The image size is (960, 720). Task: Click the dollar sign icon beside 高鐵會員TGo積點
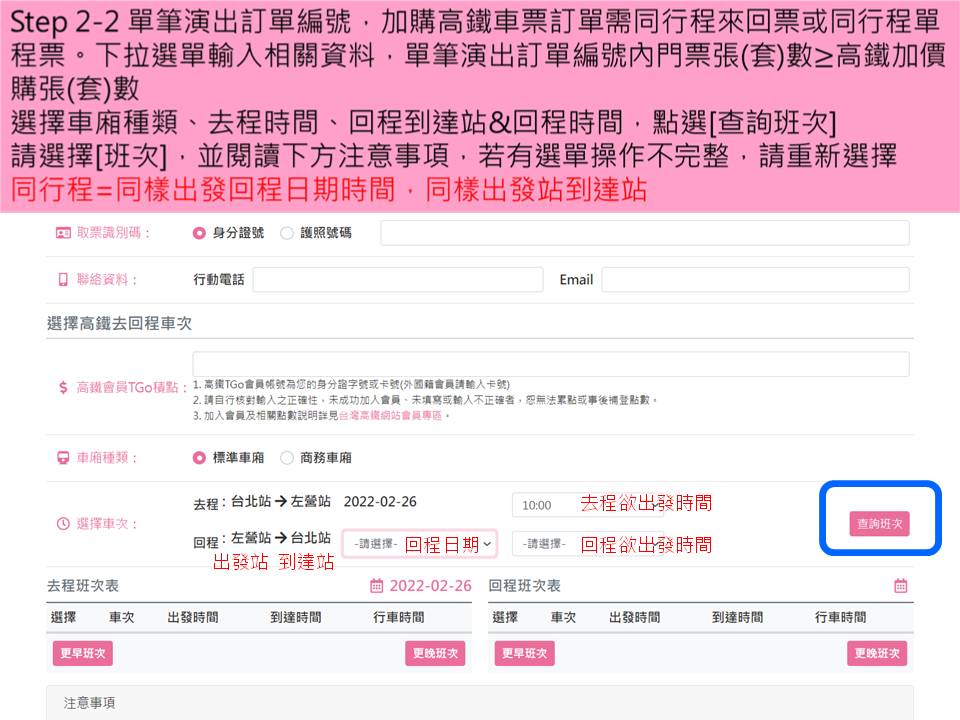(x=63, y=387)
